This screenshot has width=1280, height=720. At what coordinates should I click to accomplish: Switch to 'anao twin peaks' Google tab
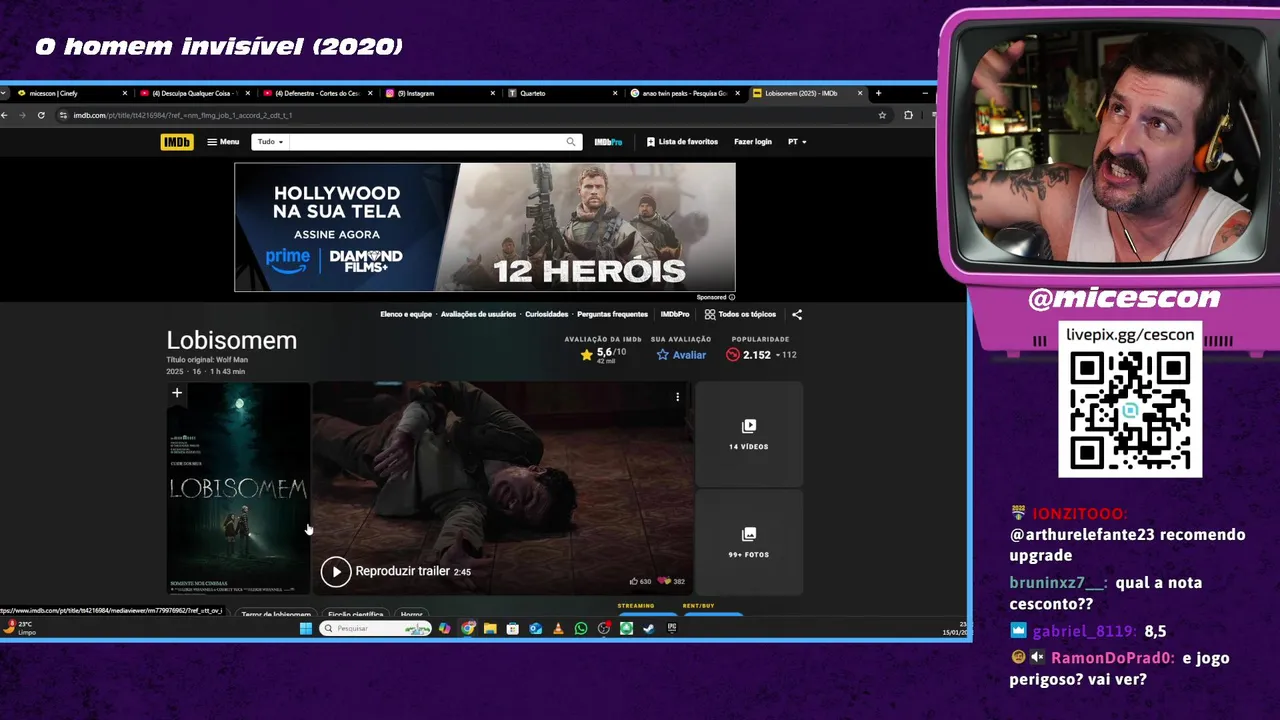683,93
